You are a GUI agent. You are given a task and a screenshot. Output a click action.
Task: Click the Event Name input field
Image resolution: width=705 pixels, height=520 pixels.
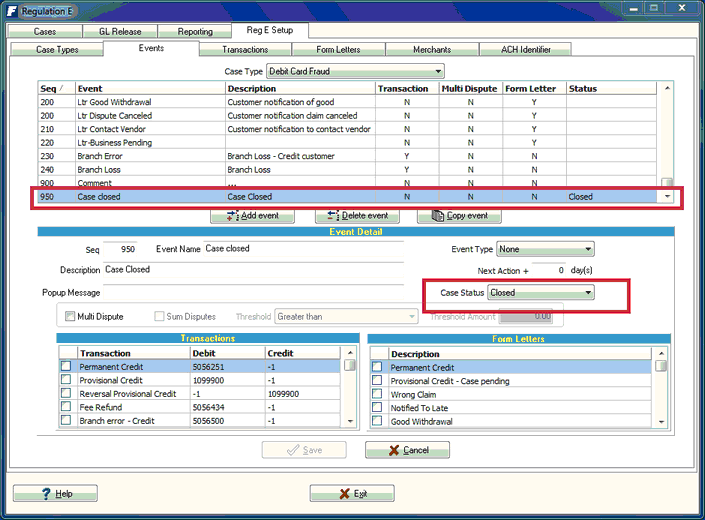click(303, 249)
